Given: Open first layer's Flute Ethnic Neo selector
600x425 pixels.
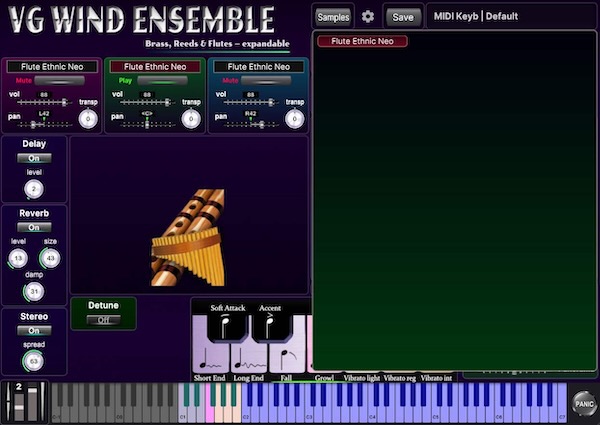Looking at the screenshot, I should click(52, 67).
